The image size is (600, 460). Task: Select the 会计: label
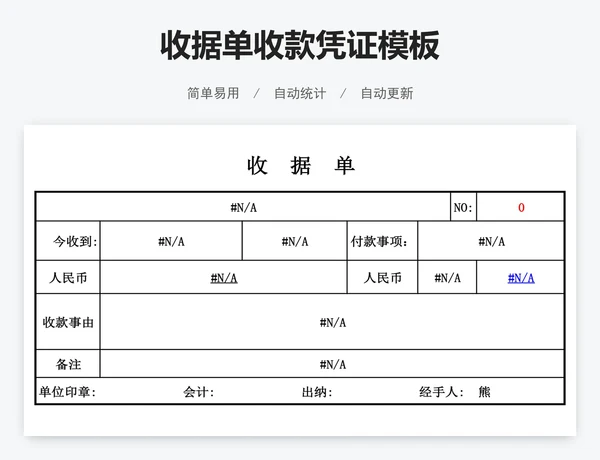click(198, 391)
